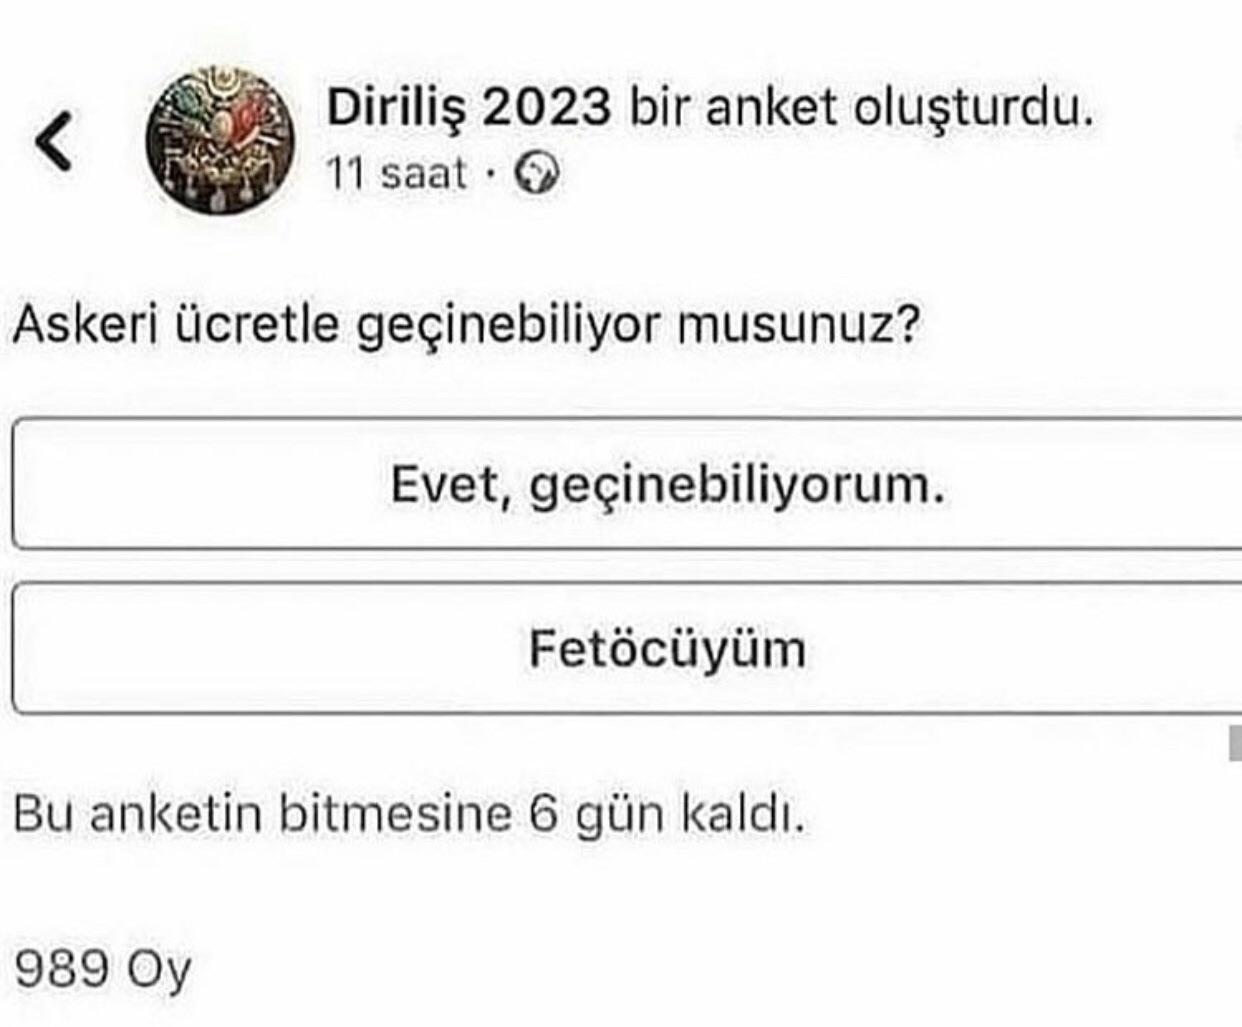Open the Diriliş 2023 profile picture
Viewport: 1242px width, 1027px height.
(x=221, y=140)
